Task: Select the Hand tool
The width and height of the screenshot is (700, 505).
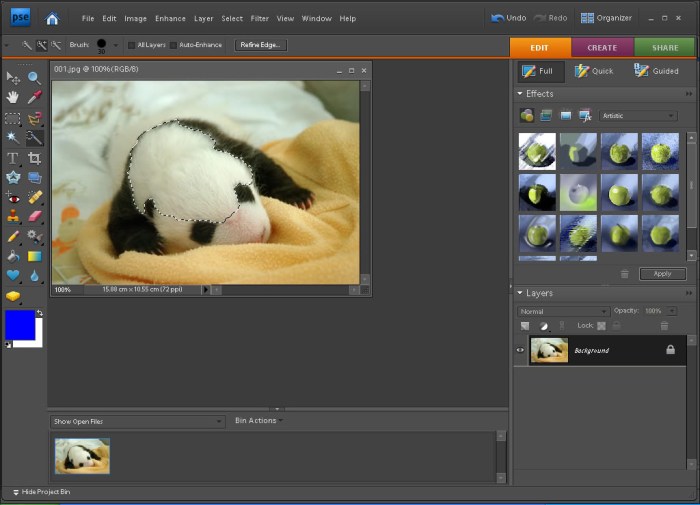Action: (x=13, y=97)
